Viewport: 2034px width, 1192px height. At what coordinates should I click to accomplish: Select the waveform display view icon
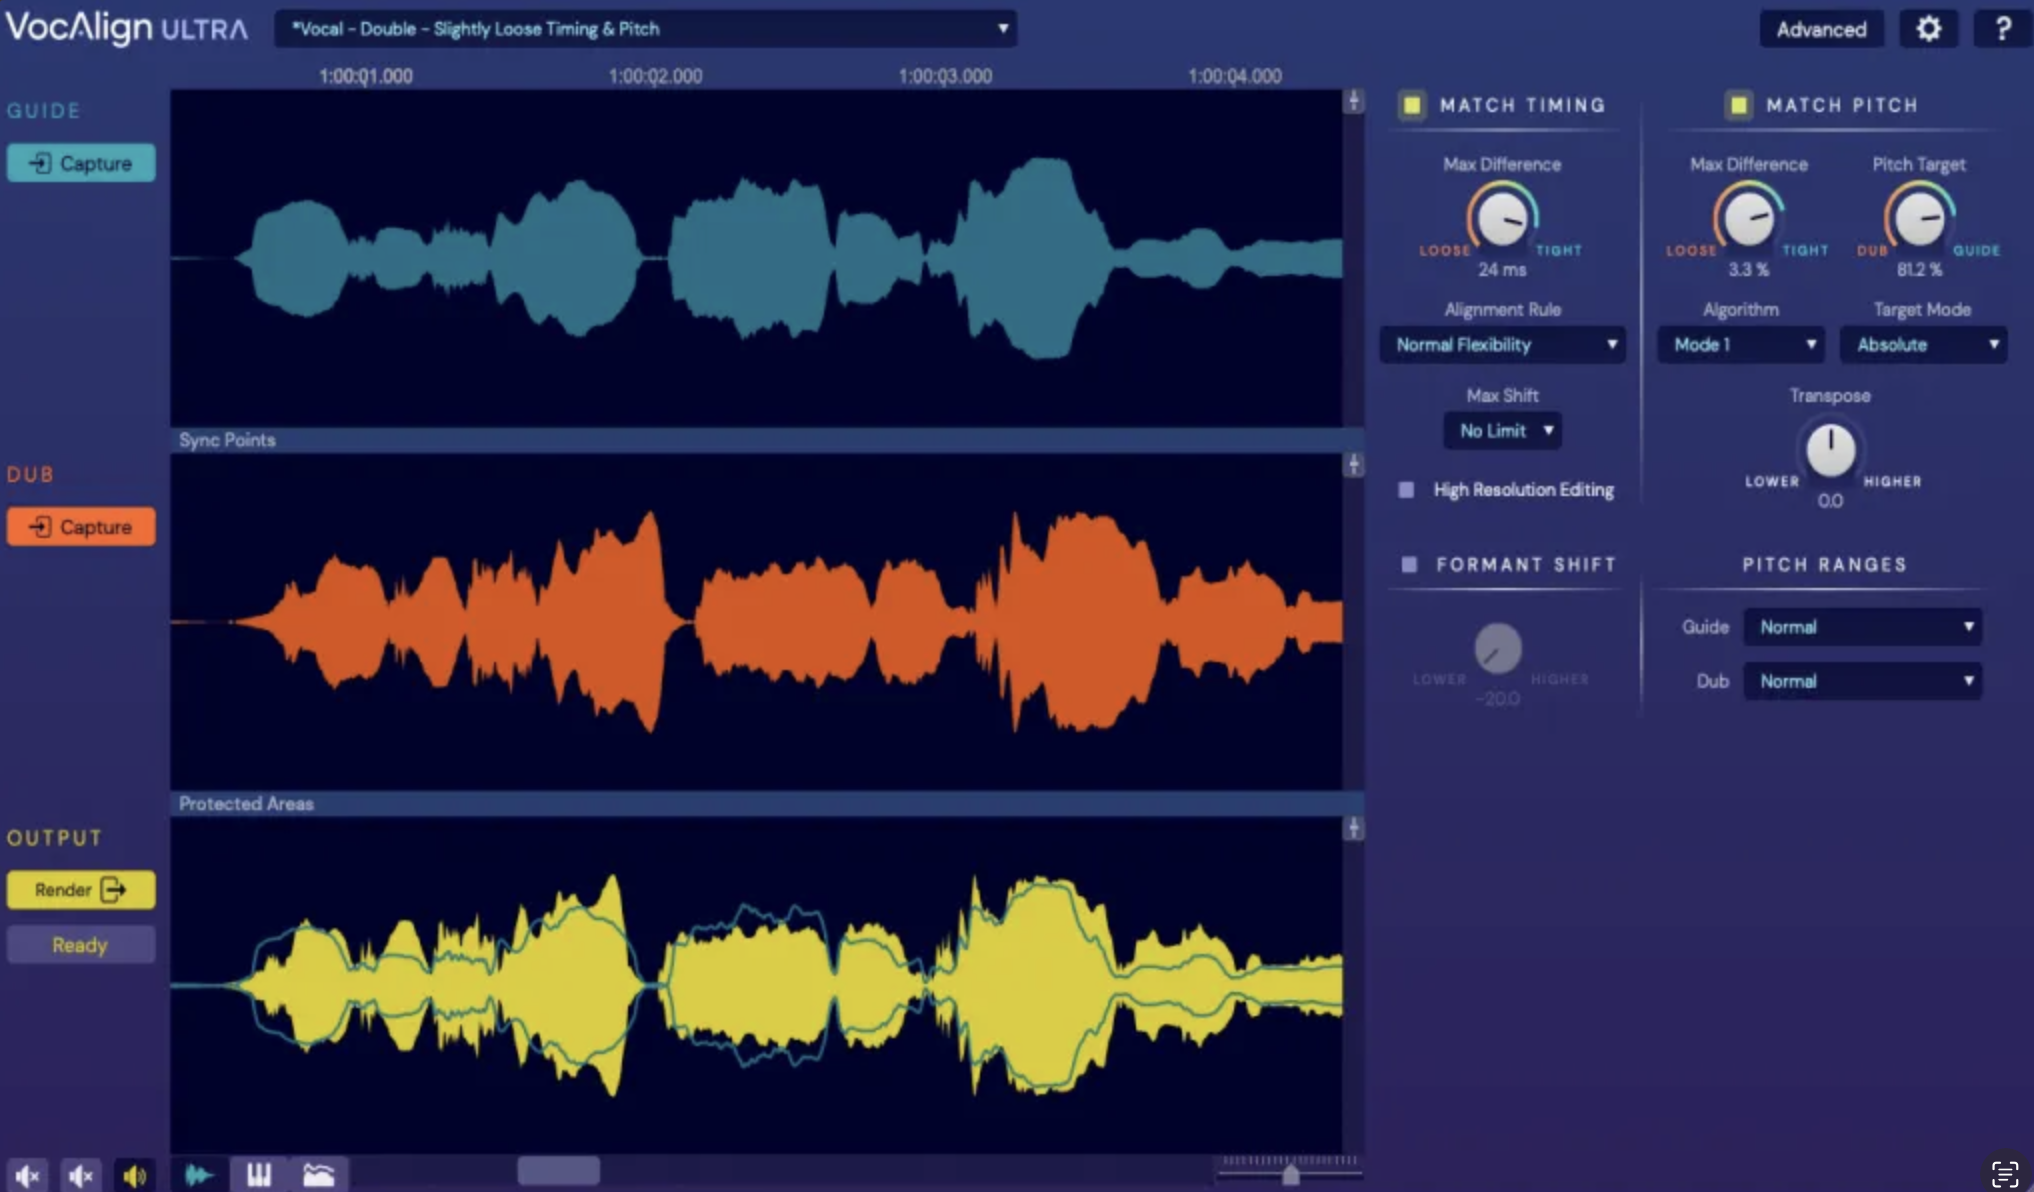[x=200, y=1175]
